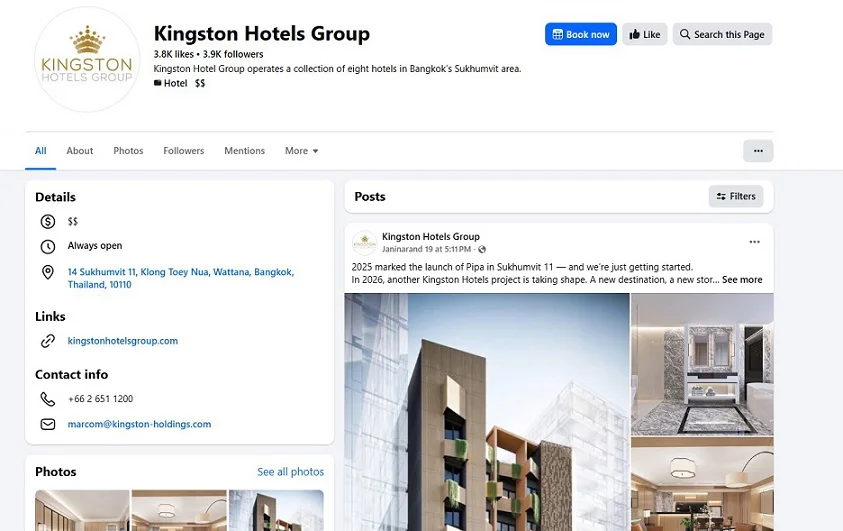The image size is (843, 531).
Task: Open the post Filters options
Action: [736, 197]
